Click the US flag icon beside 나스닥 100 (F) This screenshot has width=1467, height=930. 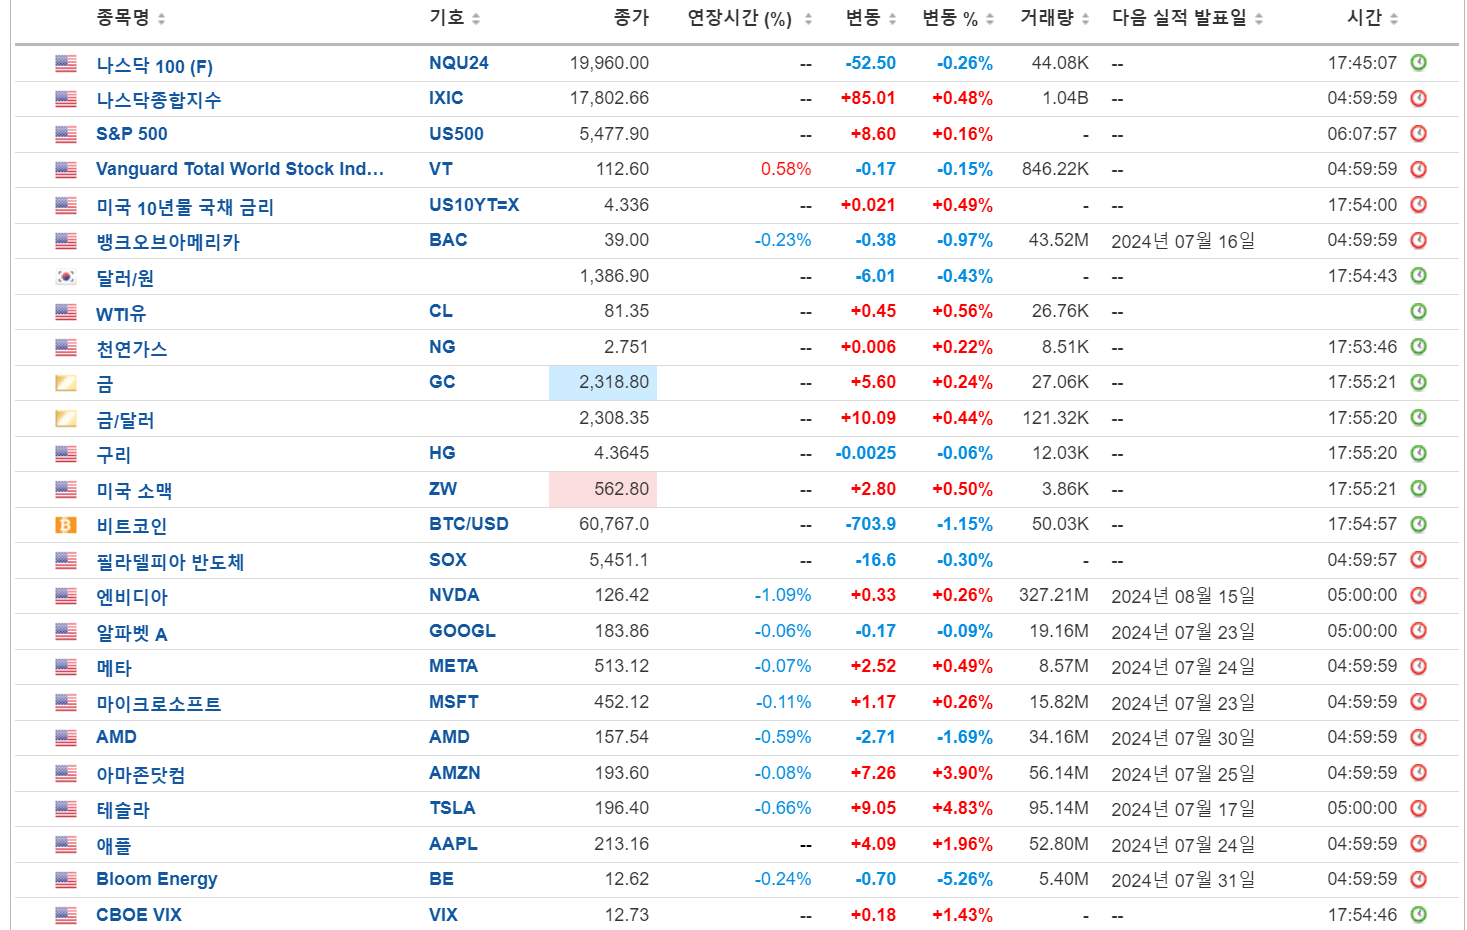pos(66,63)
